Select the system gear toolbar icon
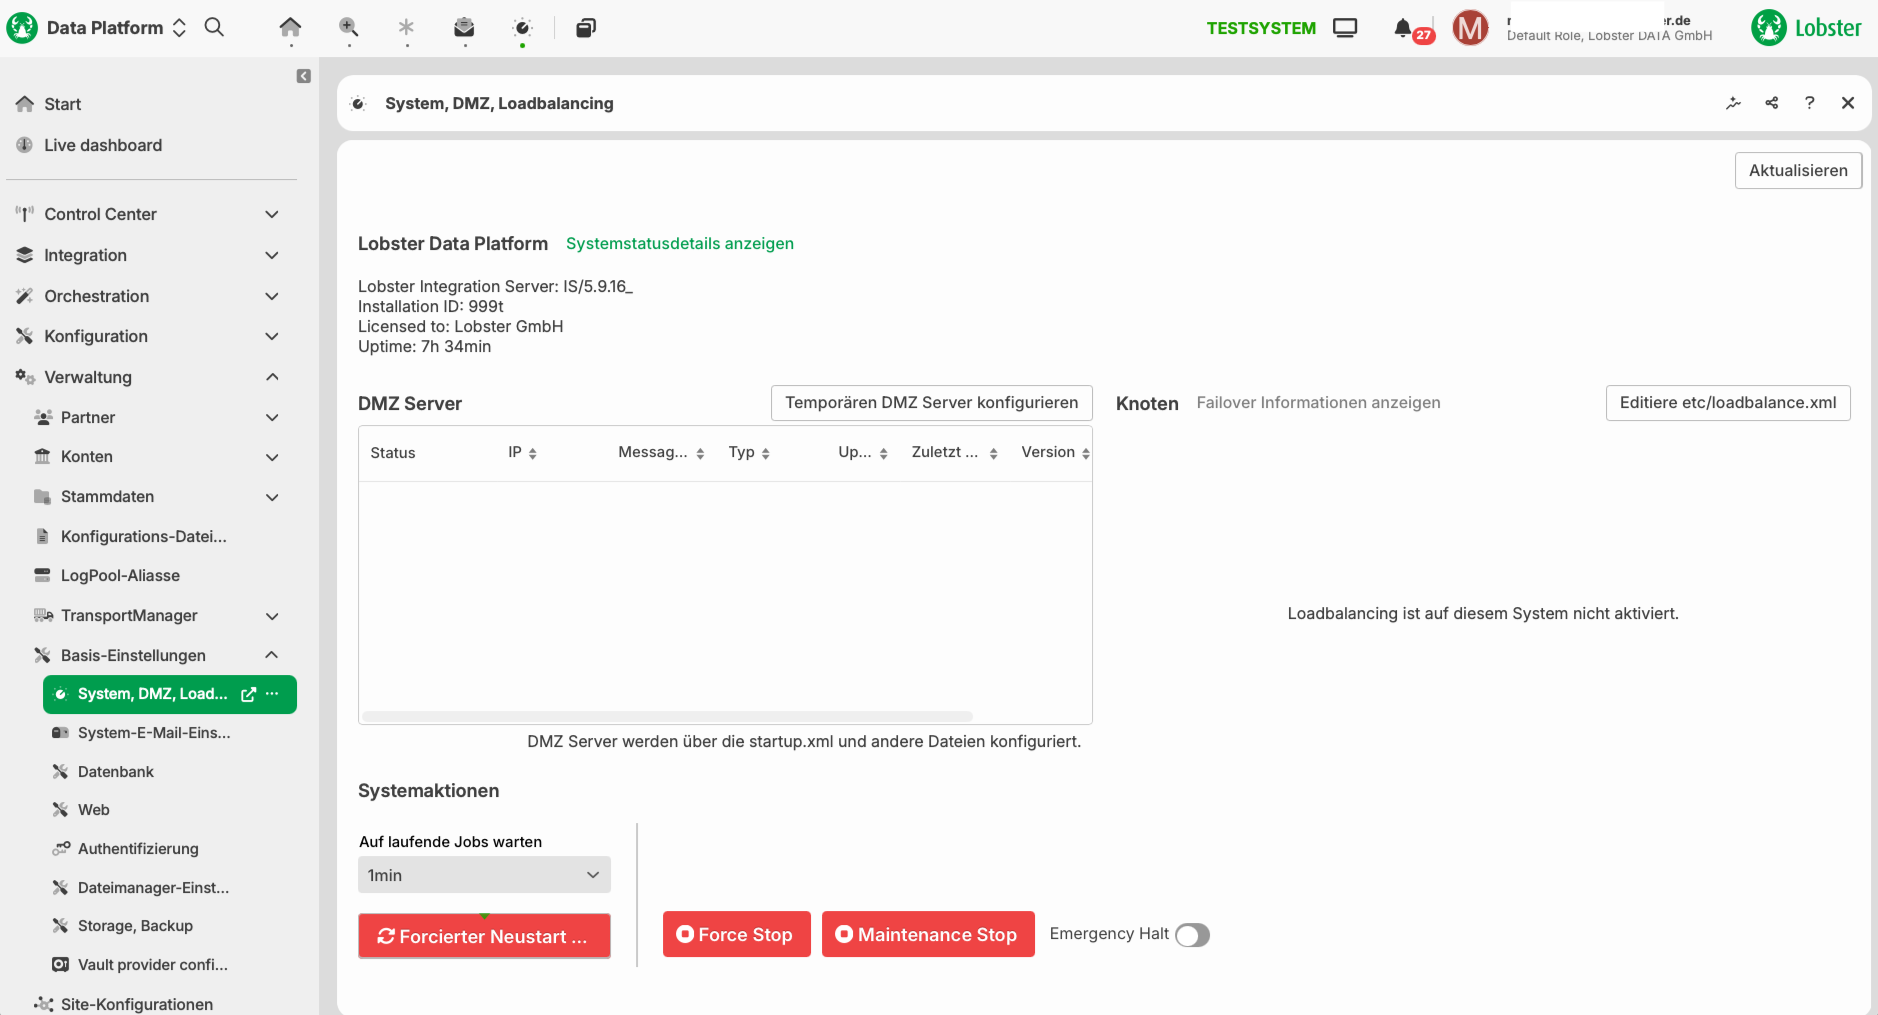The width and height of the screenshot is (1878, 1015). [522, 27]
